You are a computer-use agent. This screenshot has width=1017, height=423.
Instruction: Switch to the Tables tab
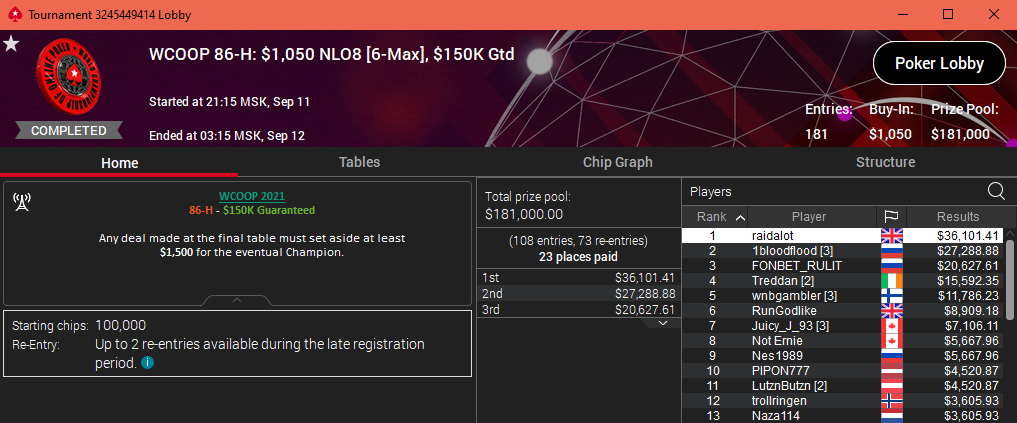tap(359, 162)
